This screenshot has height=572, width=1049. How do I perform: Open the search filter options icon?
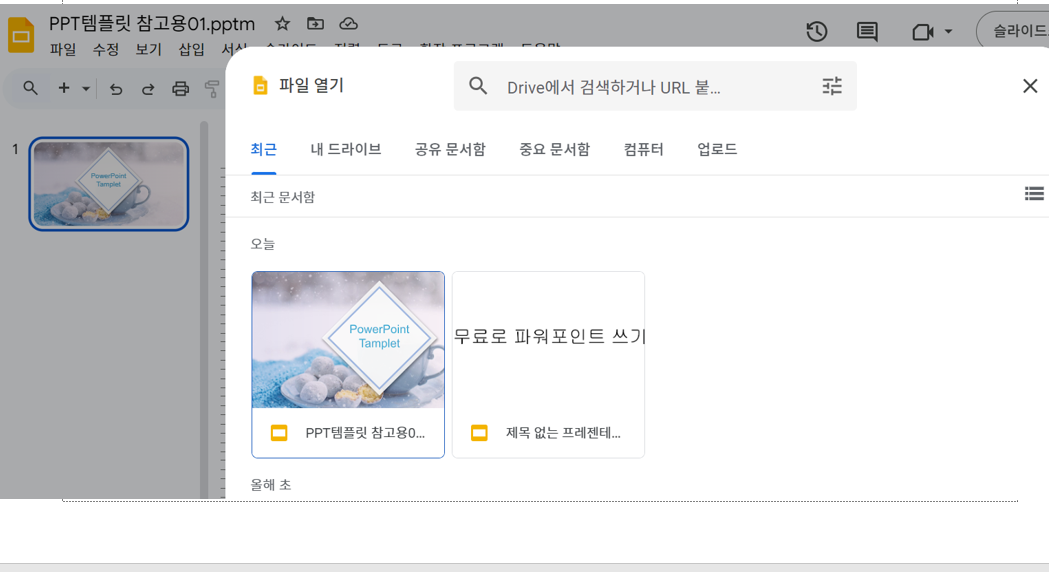tap(832, 86)
